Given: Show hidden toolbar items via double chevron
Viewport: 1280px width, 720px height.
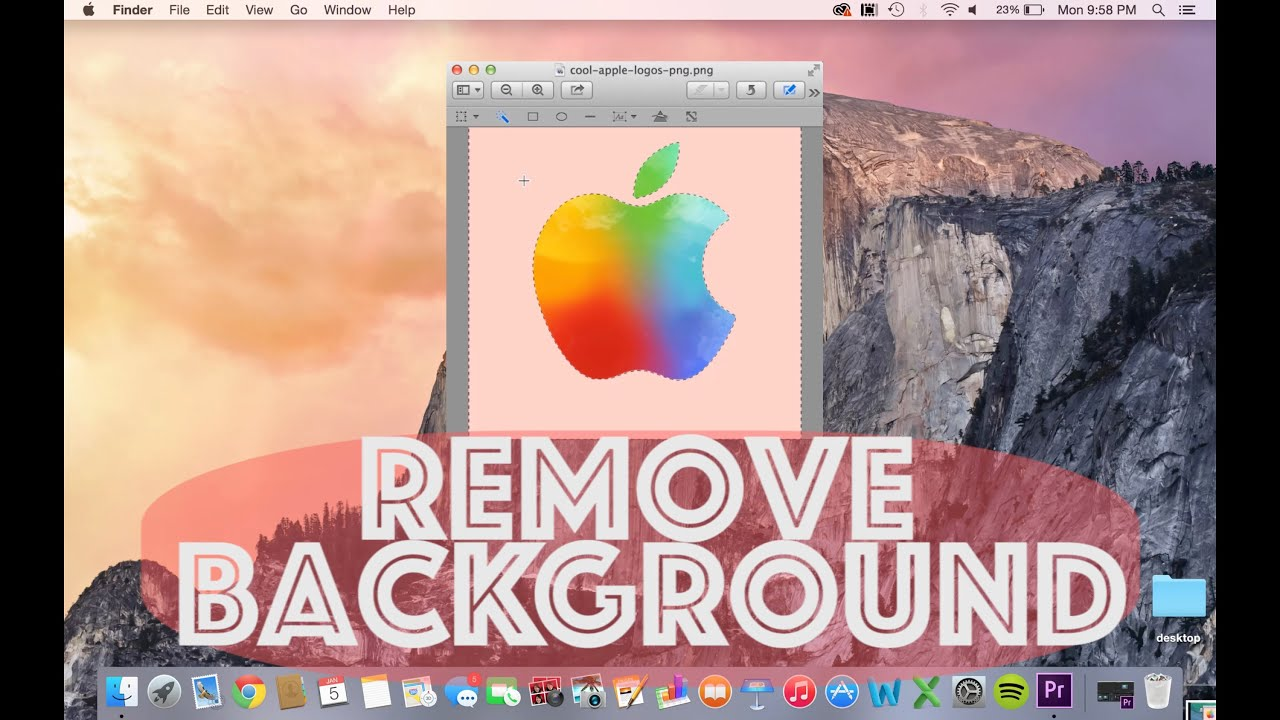Looking at the screenshot, I should coord(814,92).
